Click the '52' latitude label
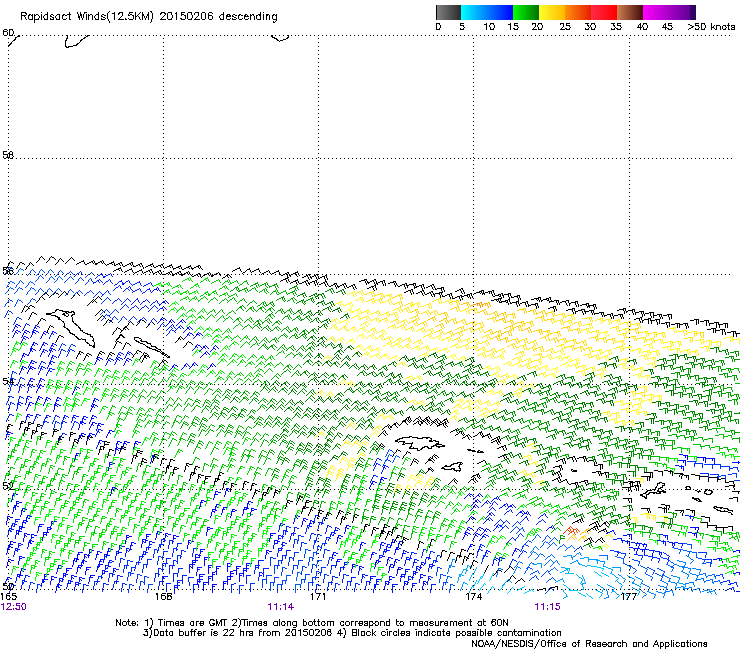 click(8, 486)
